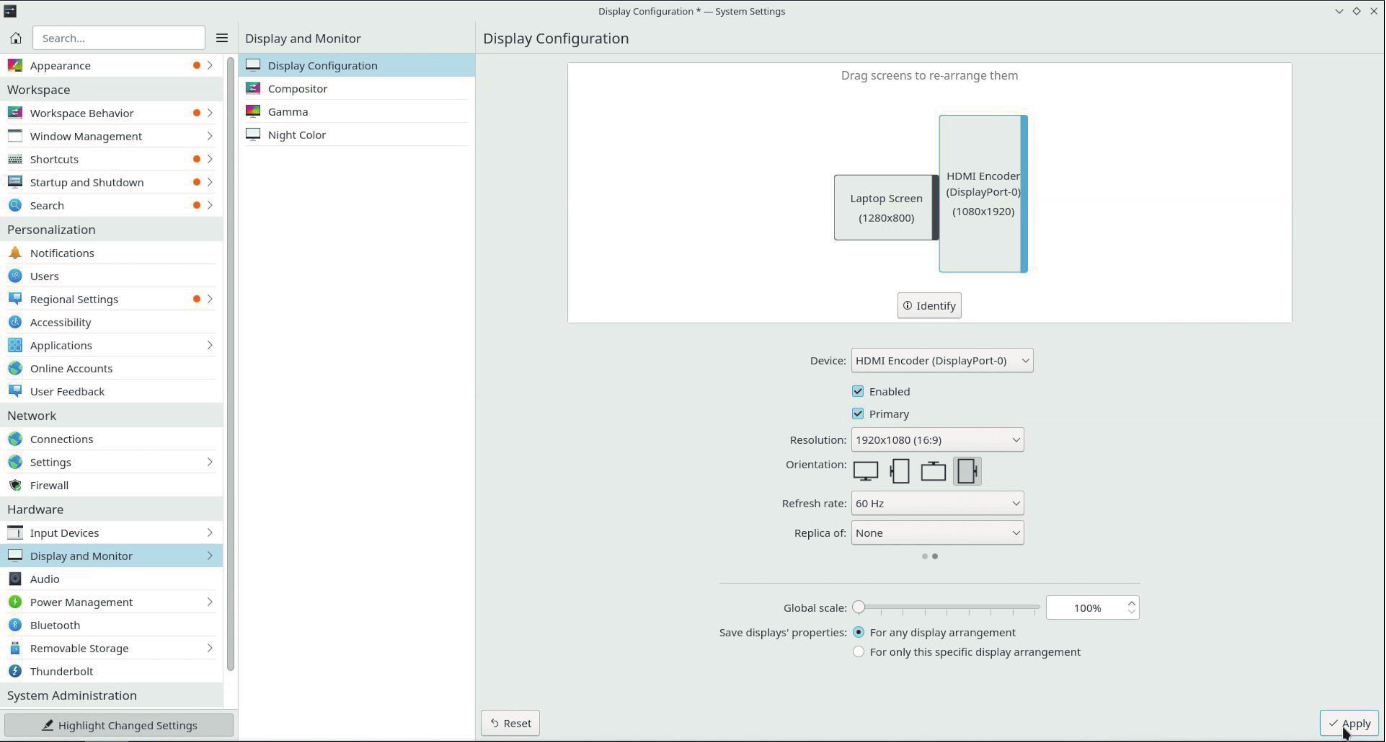Click the Laptop Screen box in preview

pyautogui.click(x=884, y=208)
